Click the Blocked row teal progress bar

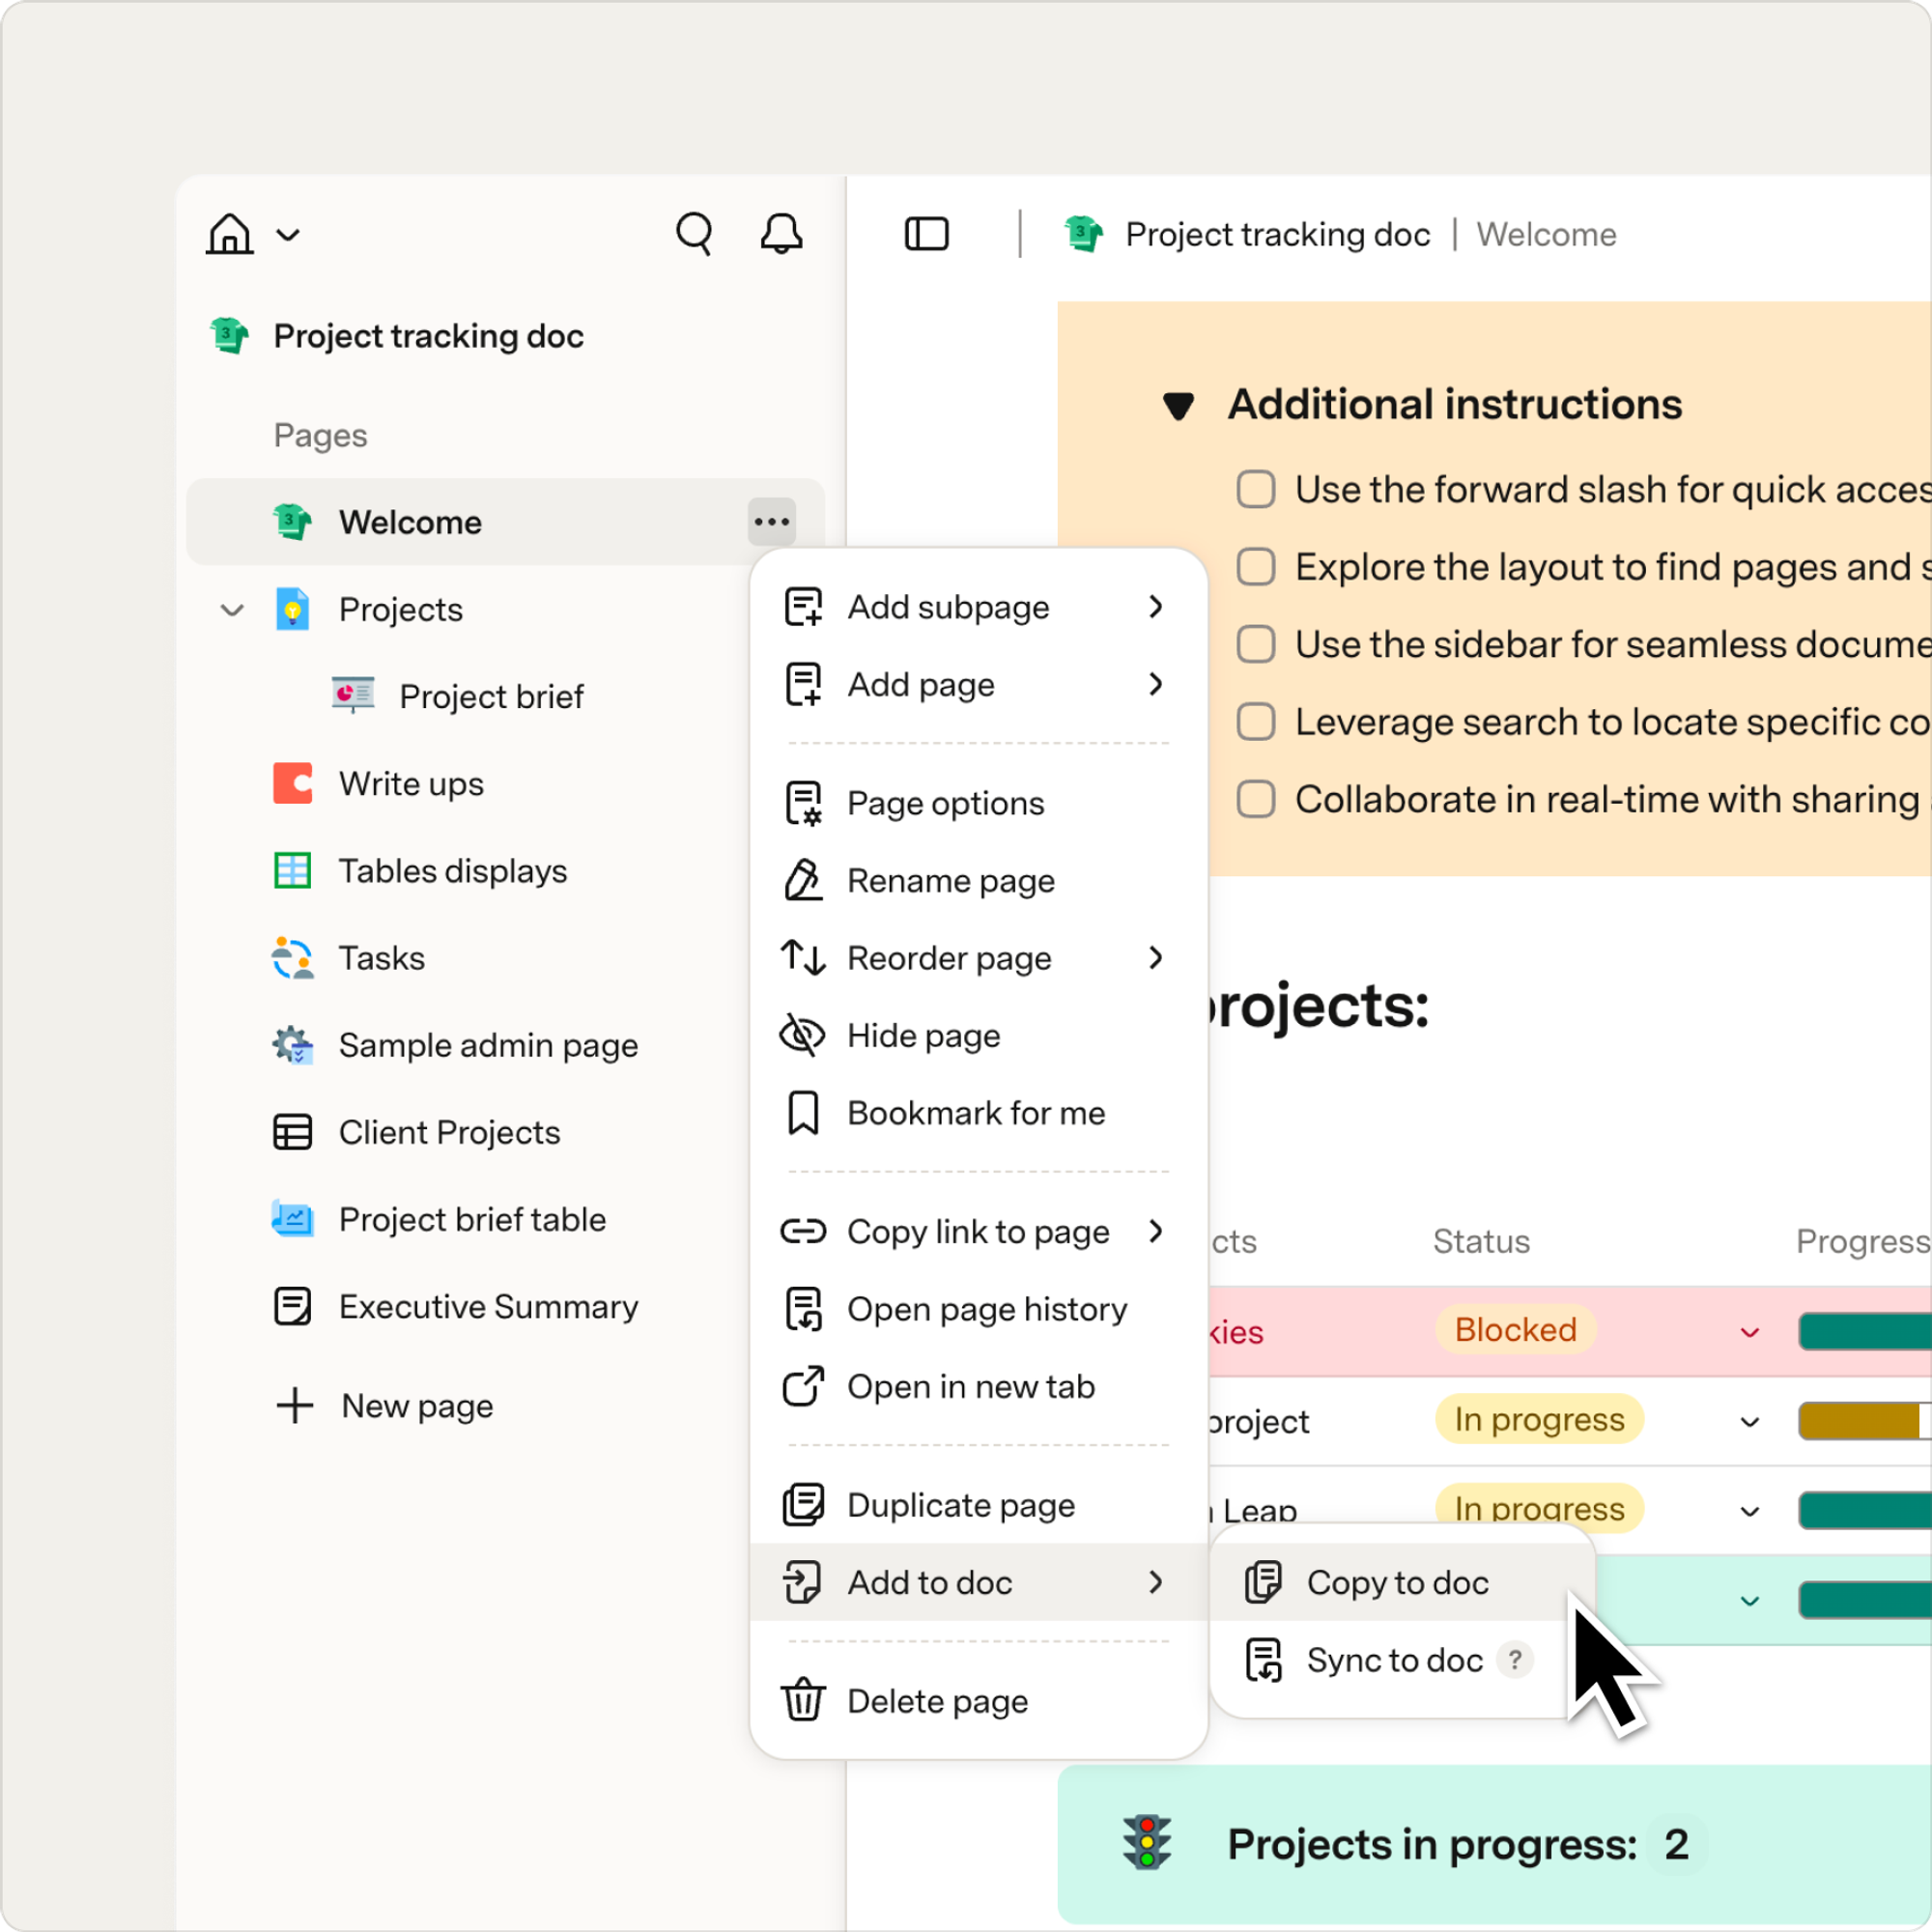click(x=1864, y=1331)
